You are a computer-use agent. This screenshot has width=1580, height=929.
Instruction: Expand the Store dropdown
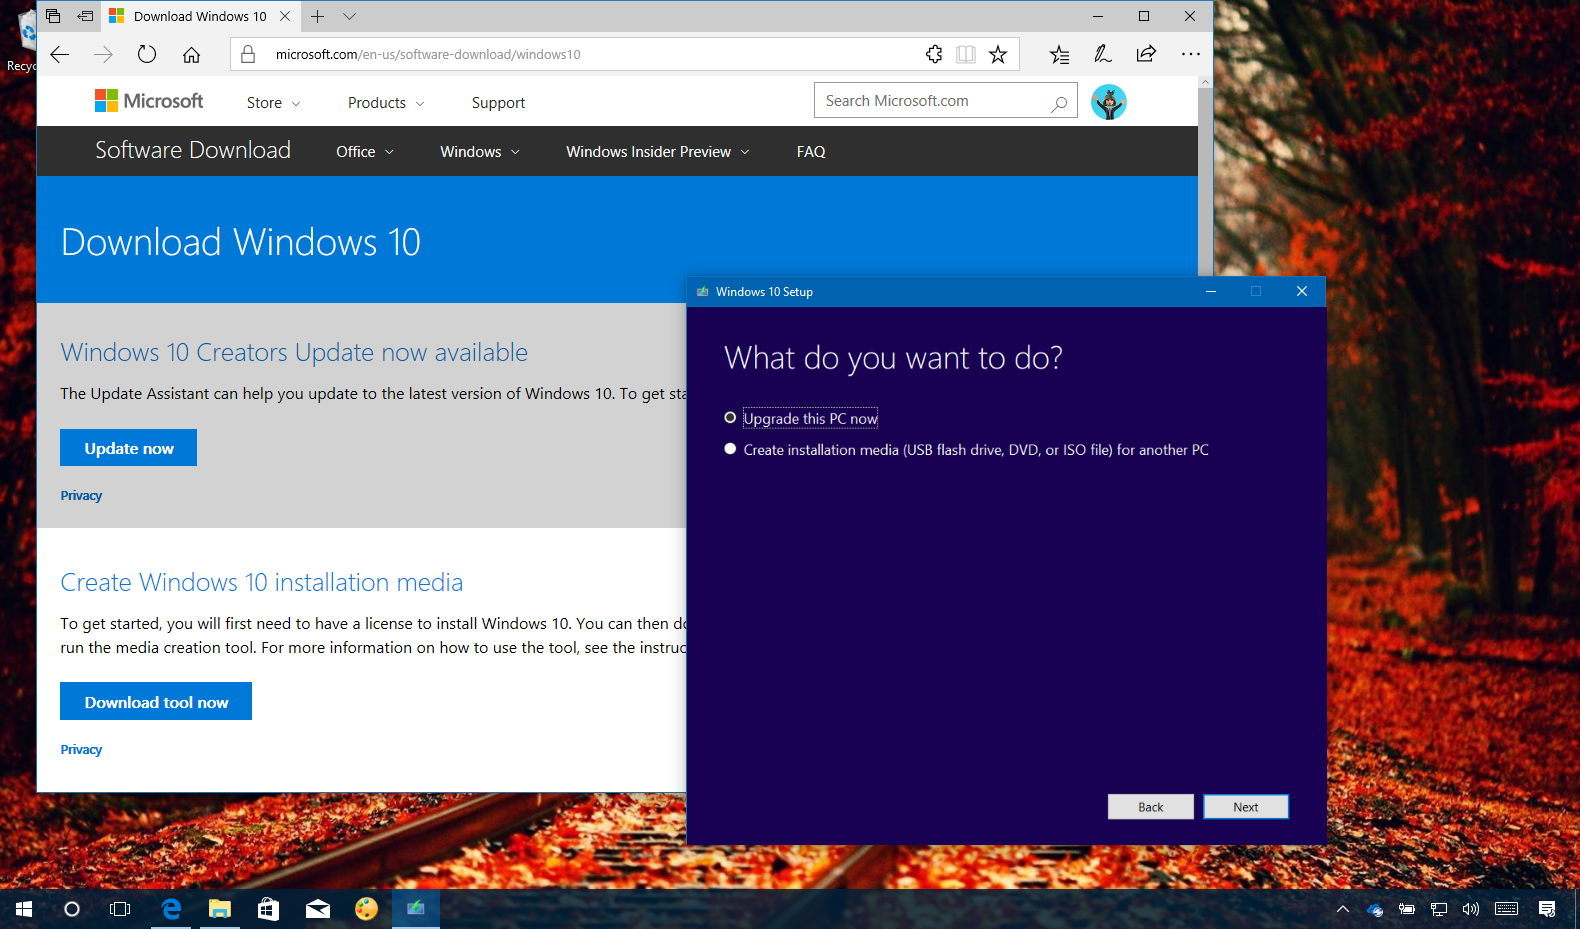click(x=273, y=103)
